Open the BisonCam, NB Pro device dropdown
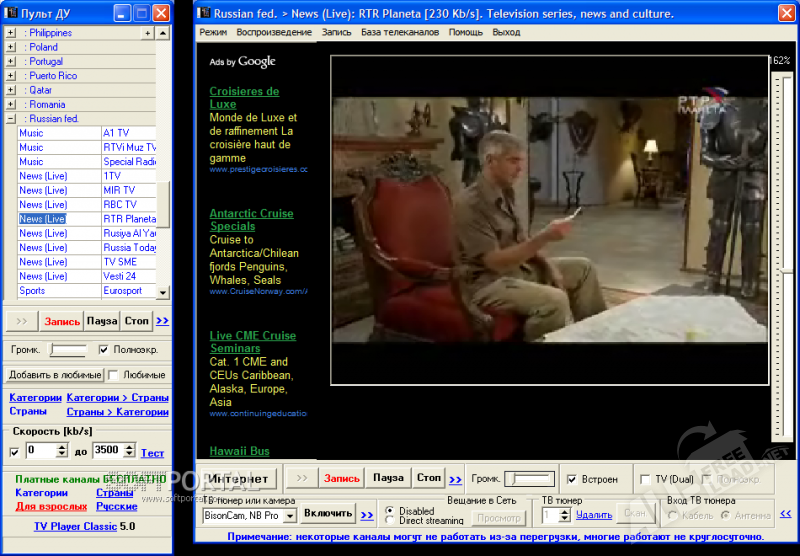Screen dimensions: 800x556 289,516
